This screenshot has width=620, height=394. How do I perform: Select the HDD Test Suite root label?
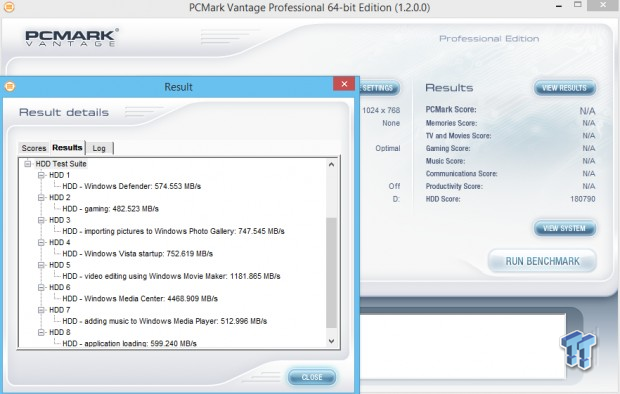tap(61, 163)
